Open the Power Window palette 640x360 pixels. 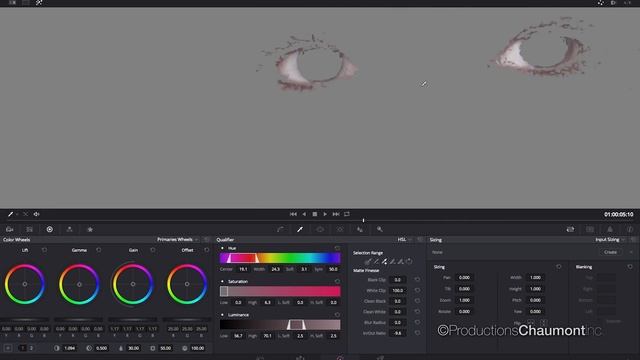320,229
